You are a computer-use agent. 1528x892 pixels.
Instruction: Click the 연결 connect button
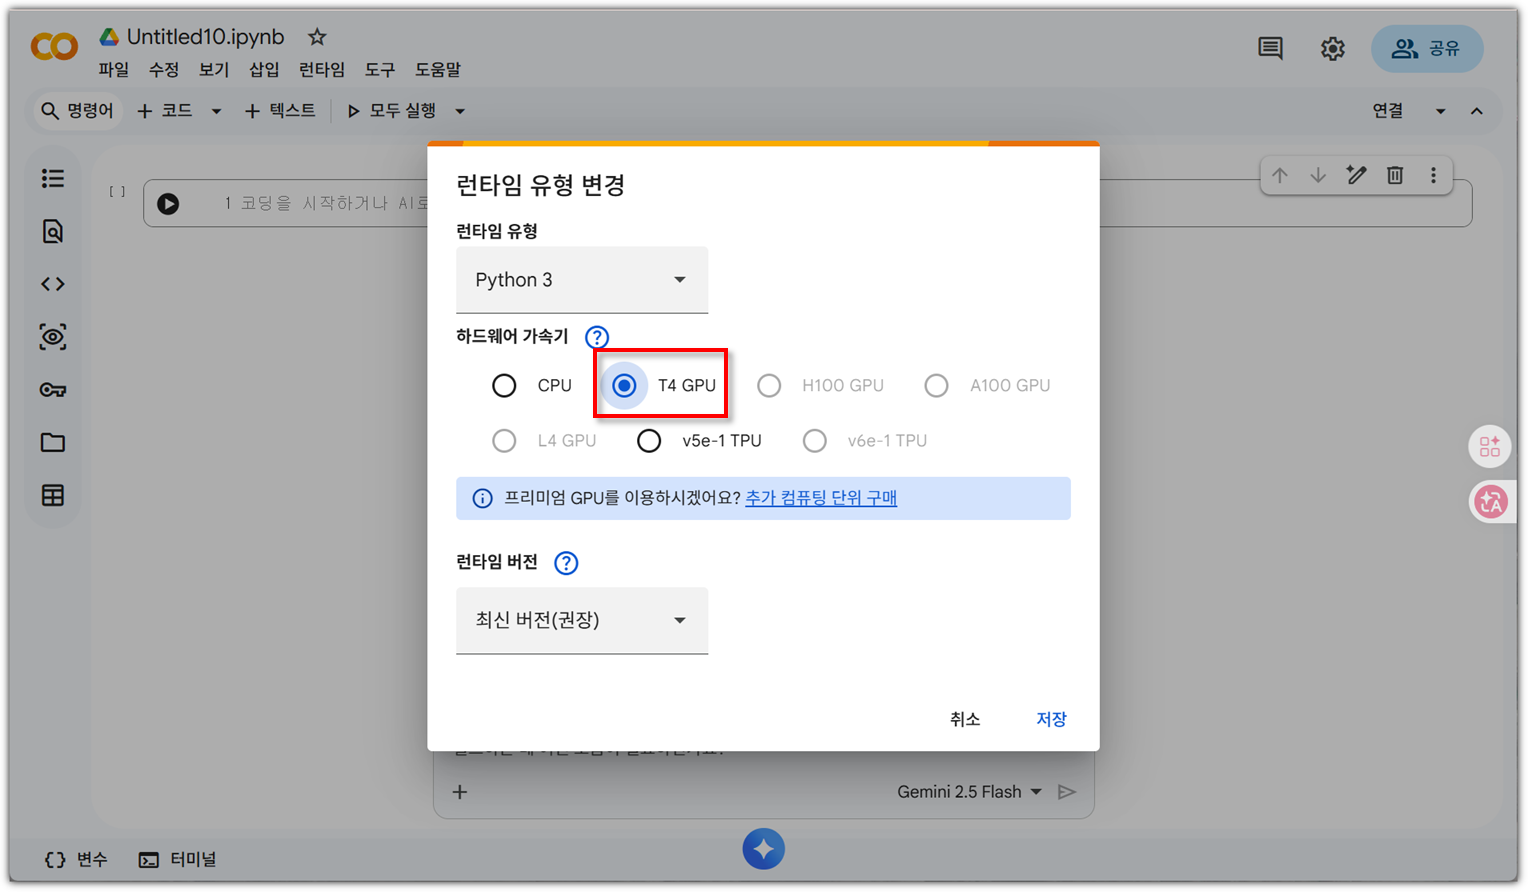tap(1388, 111)
